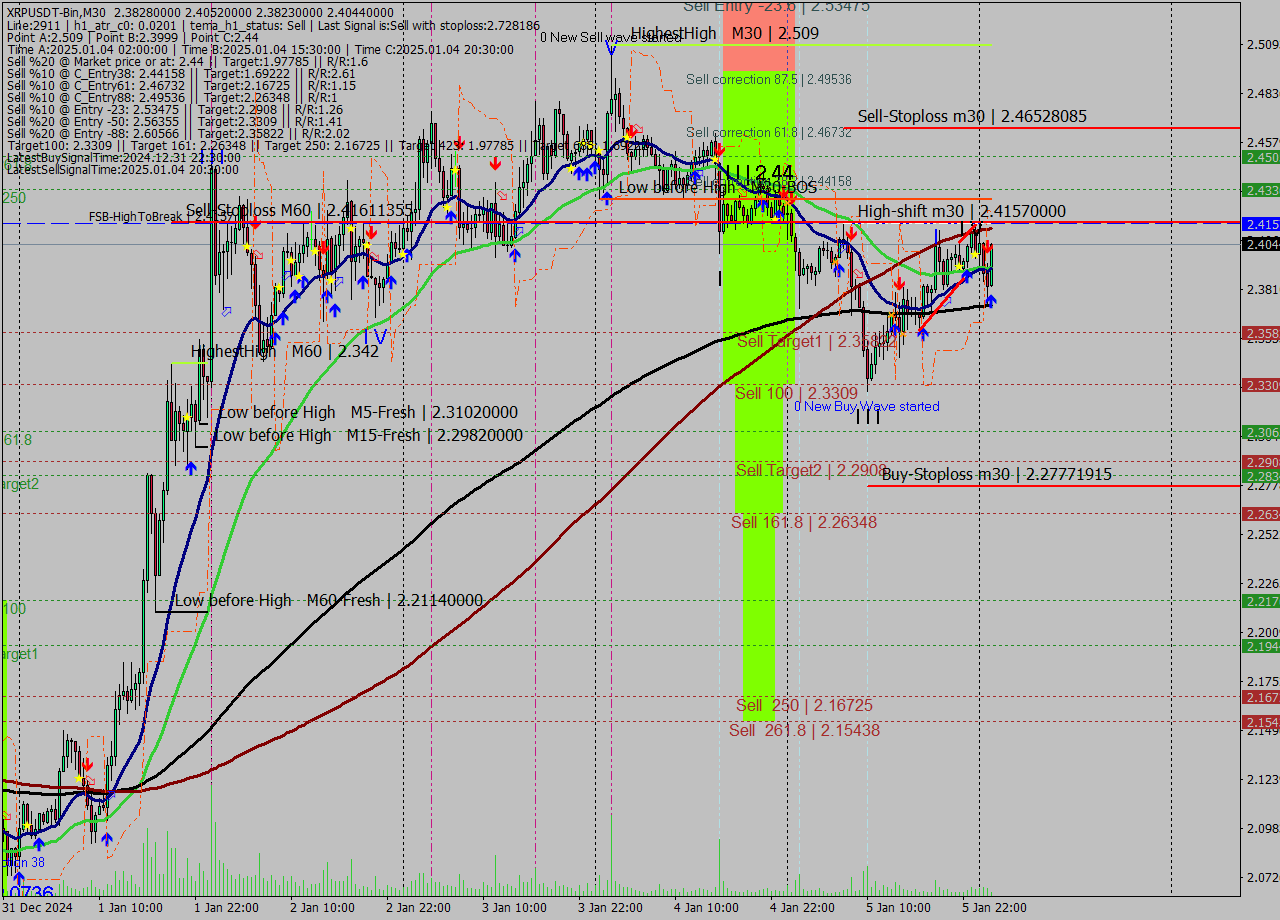This screenshot has height=920, width=1280.
Task: Click the blue 2.415 price tag
Action: pyautogui.click(x=1261, y=224)
